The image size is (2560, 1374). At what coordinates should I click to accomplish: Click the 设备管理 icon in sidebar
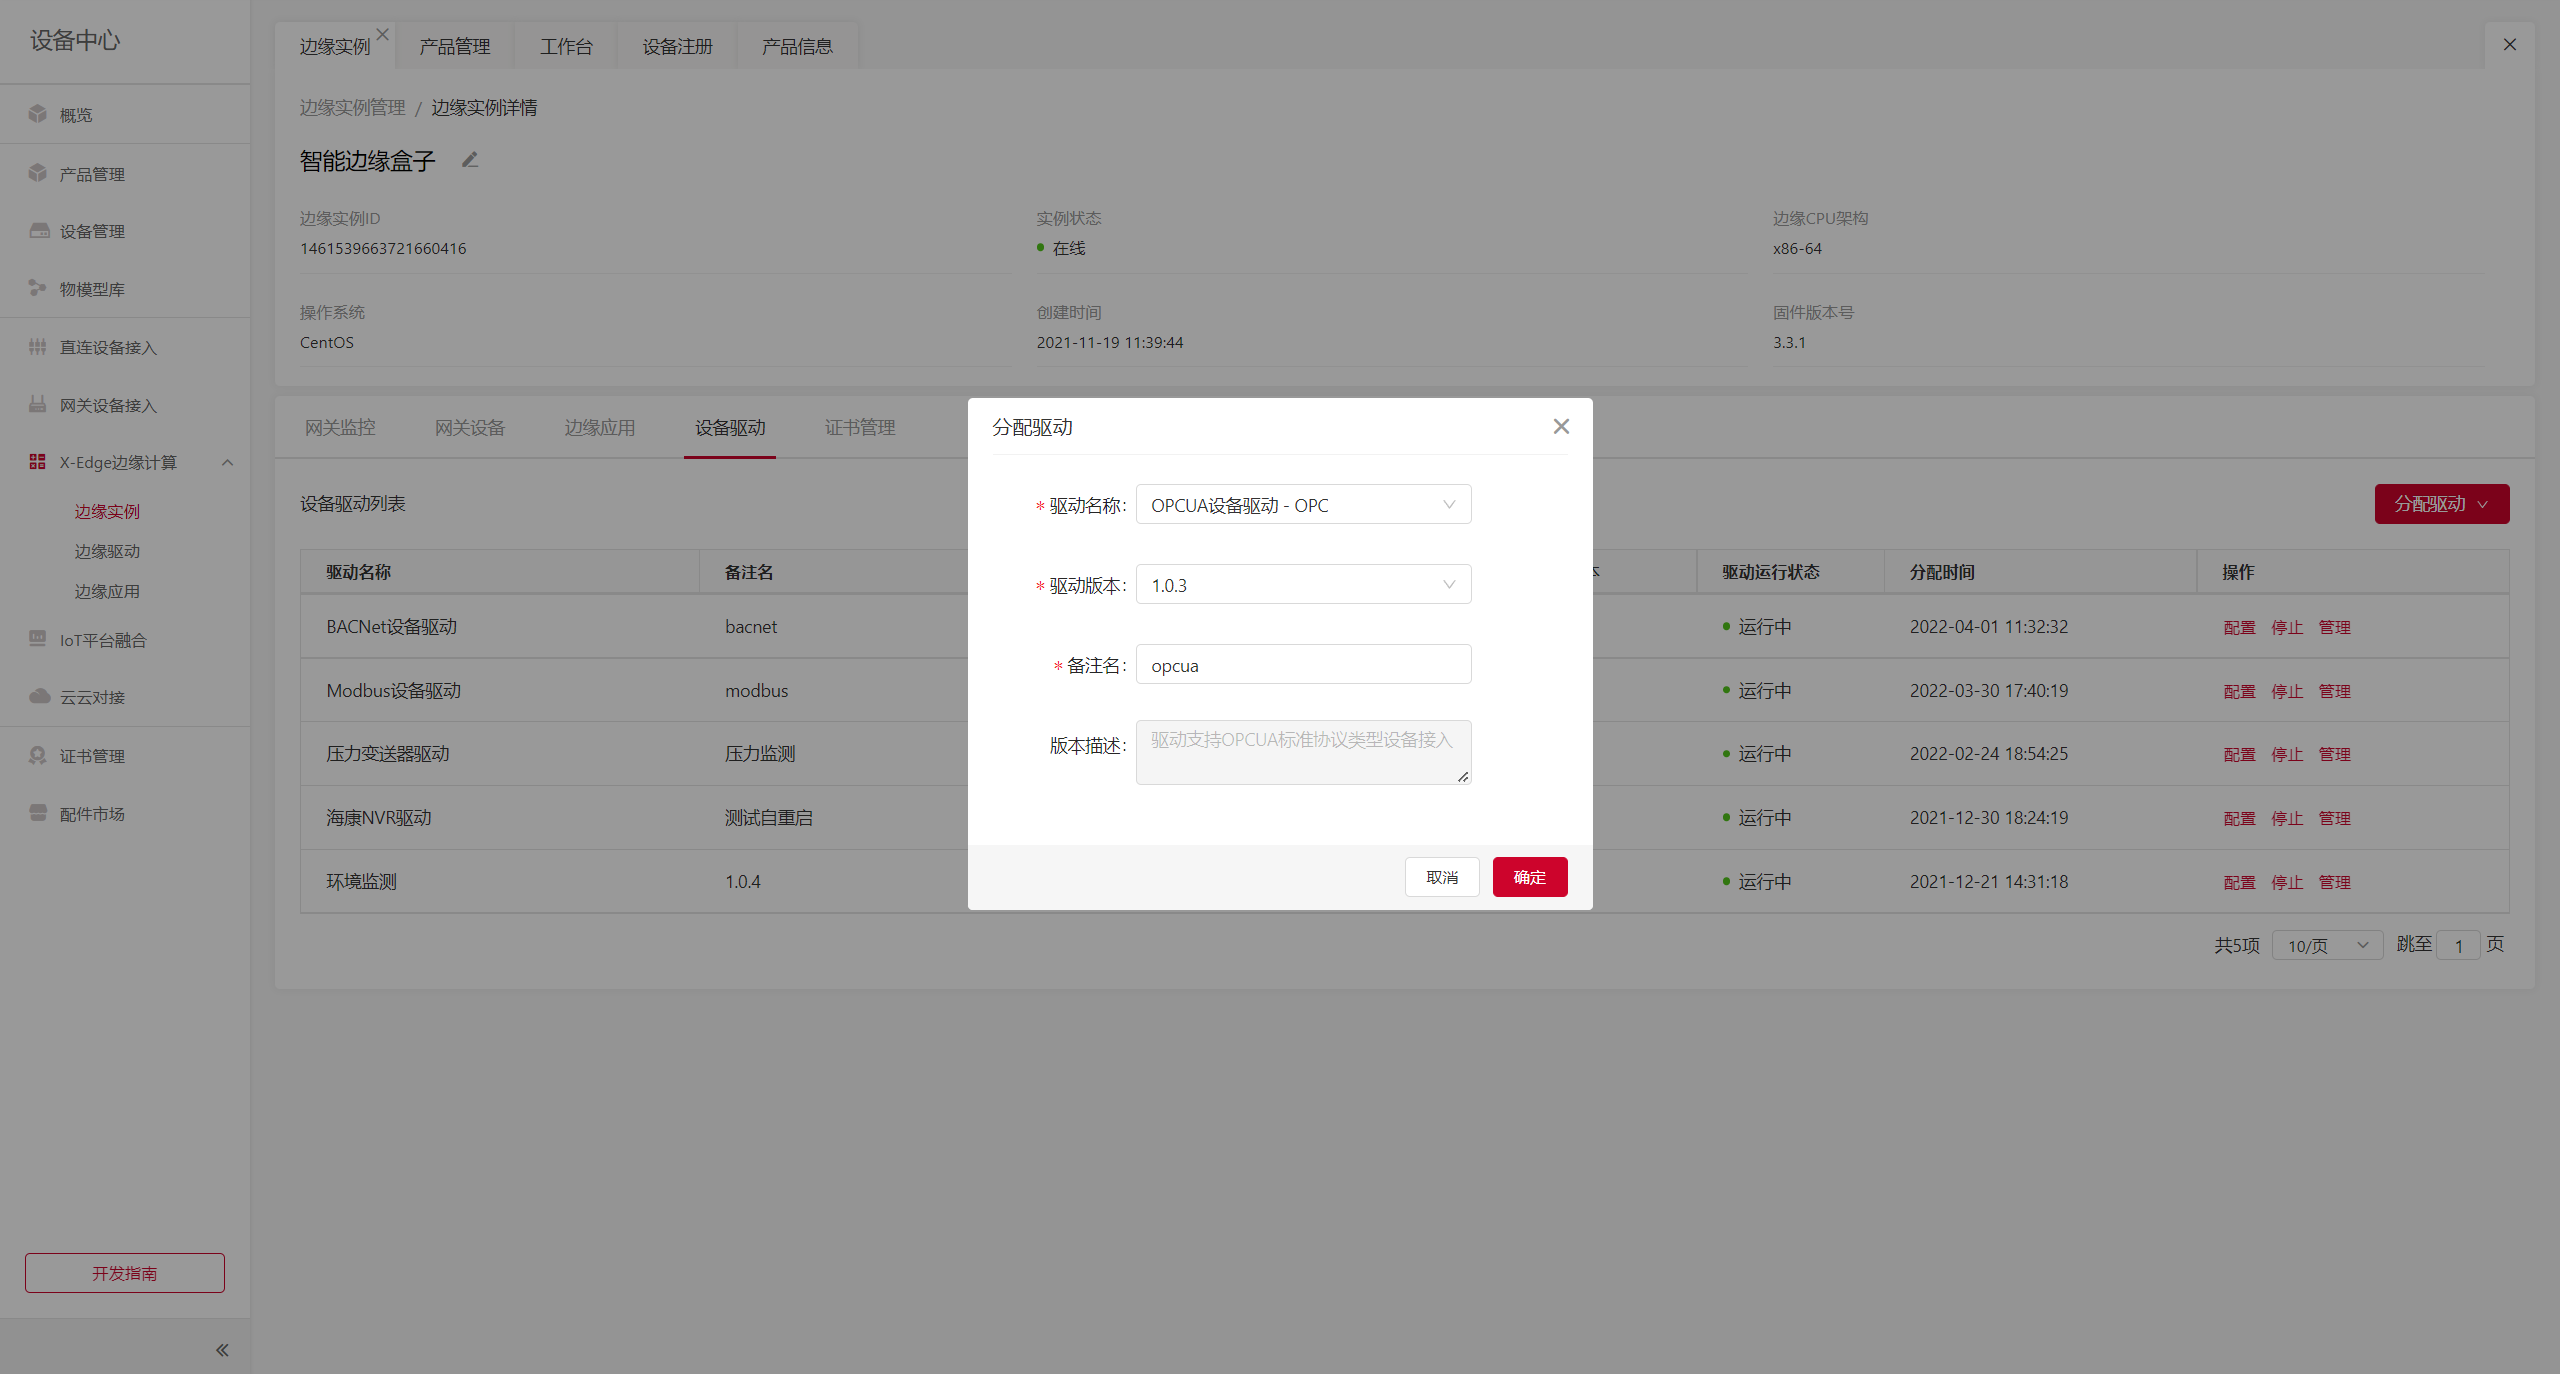[x=38, y=231]
